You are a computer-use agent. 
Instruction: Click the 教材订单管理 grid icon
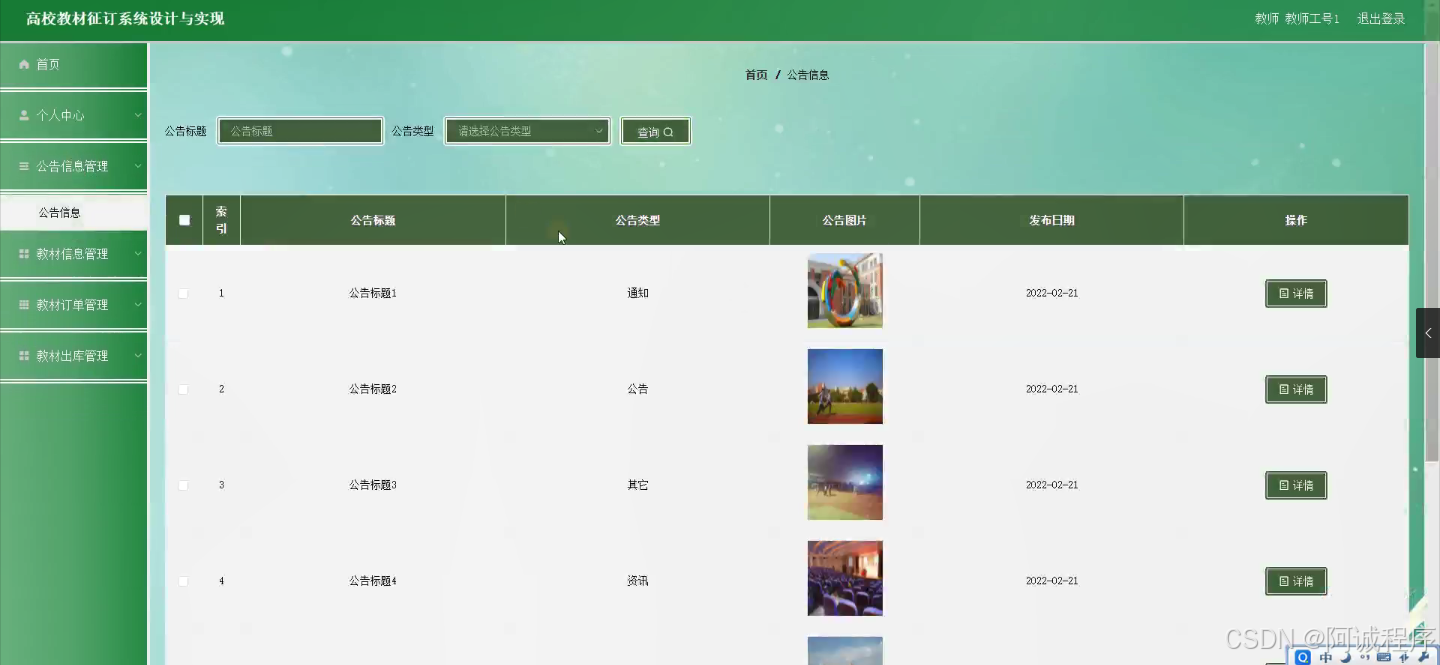click(22, 304)
